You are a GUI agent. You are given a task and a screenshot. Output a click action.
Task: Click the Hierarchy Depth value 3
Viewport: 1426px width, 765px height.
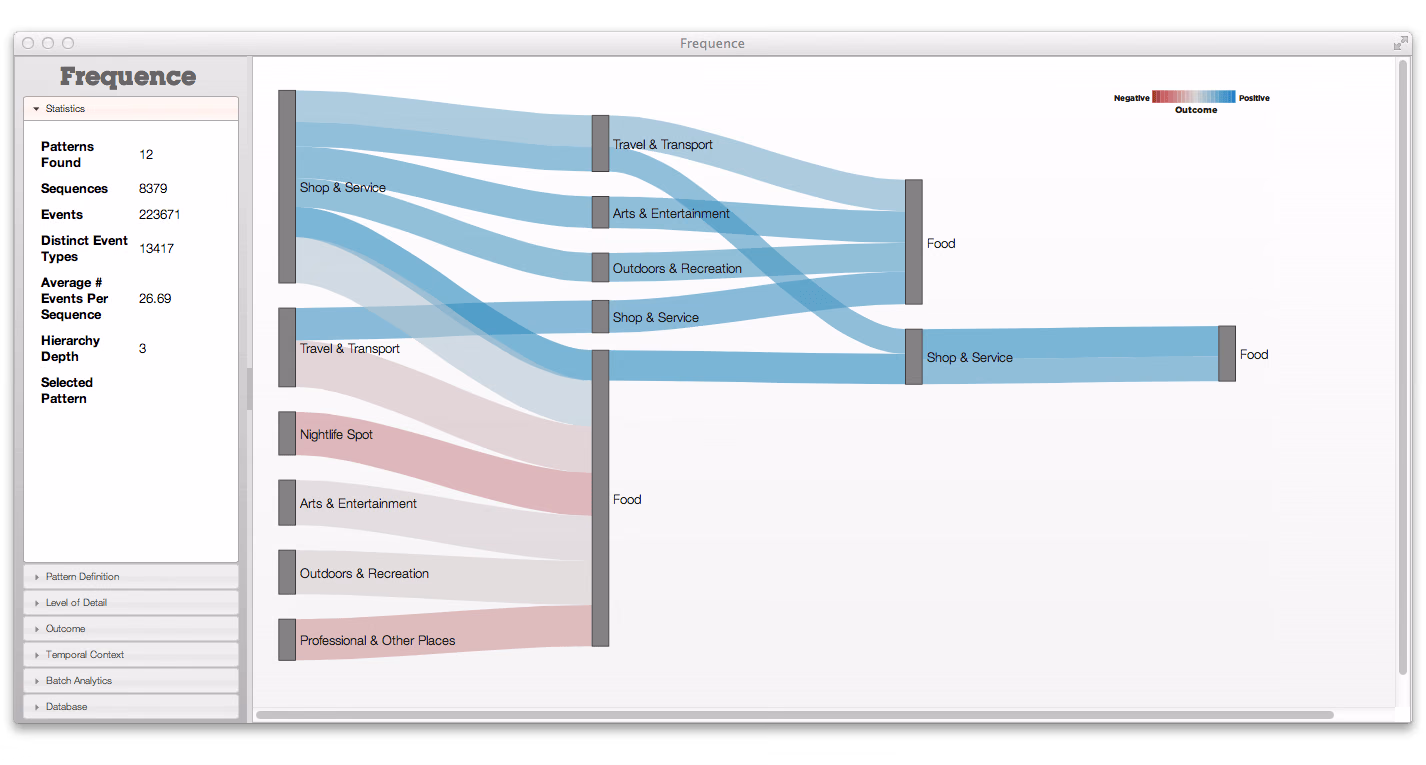click(143, 348)
